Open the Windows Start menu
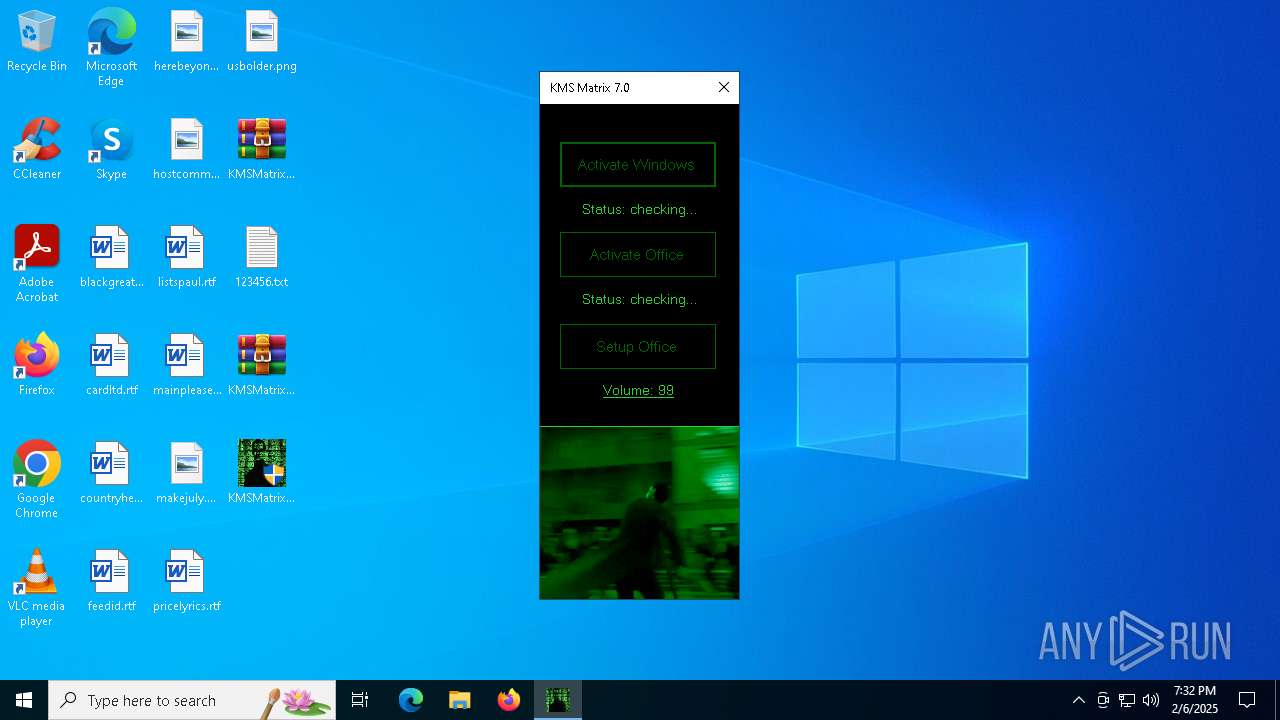 point(24,700)
